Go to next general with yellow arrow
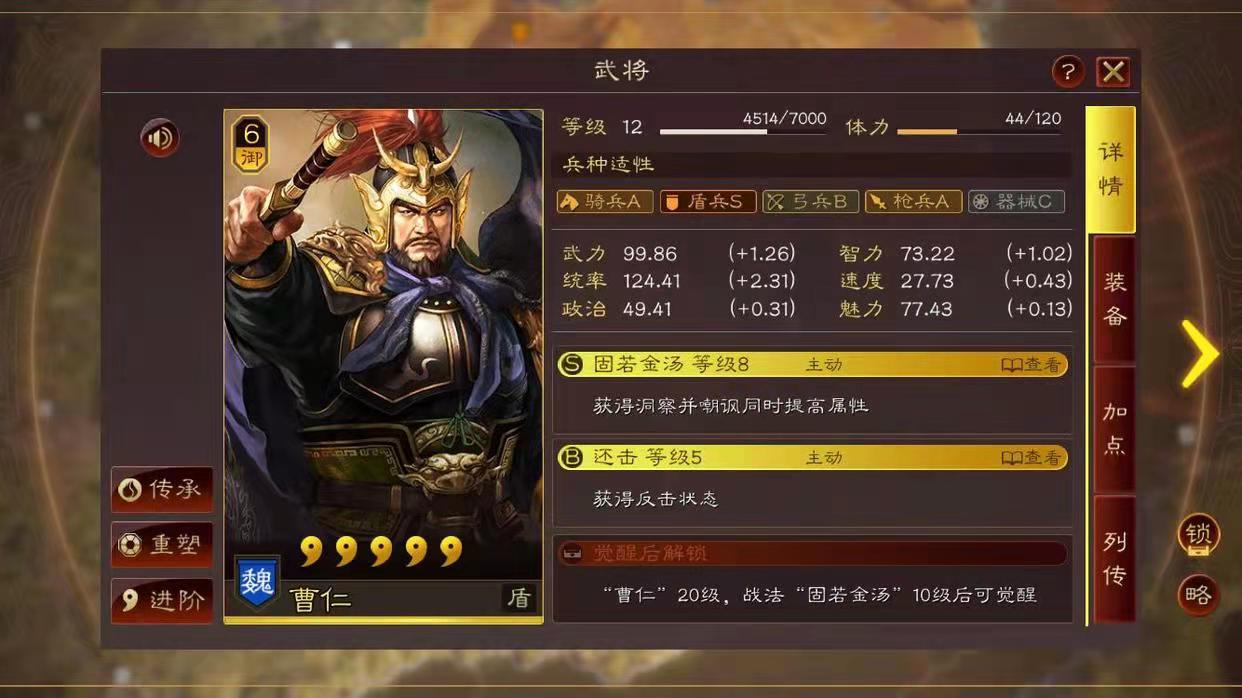Screen dimensions: 1242x698 [1200, 354]
